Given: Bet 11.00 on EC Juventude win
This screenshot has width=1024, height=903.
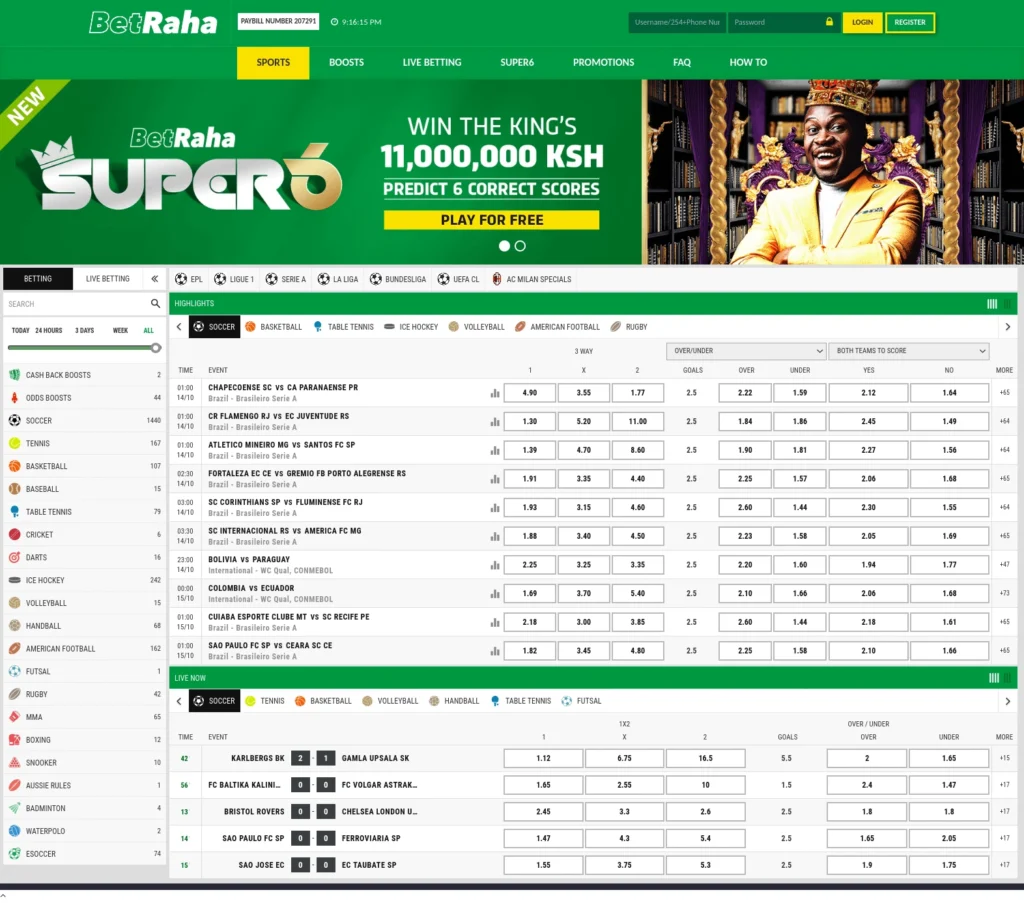Looking at the screenshot, I should tap(637, 422).
